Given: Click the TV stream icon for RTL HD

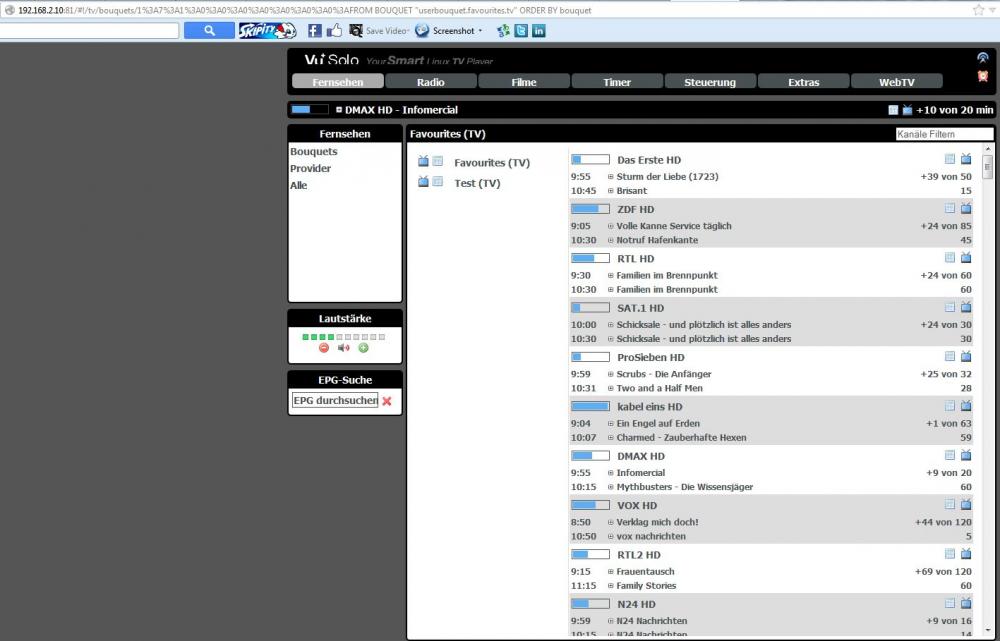Looking at the screenshot, I should [966, 258].
